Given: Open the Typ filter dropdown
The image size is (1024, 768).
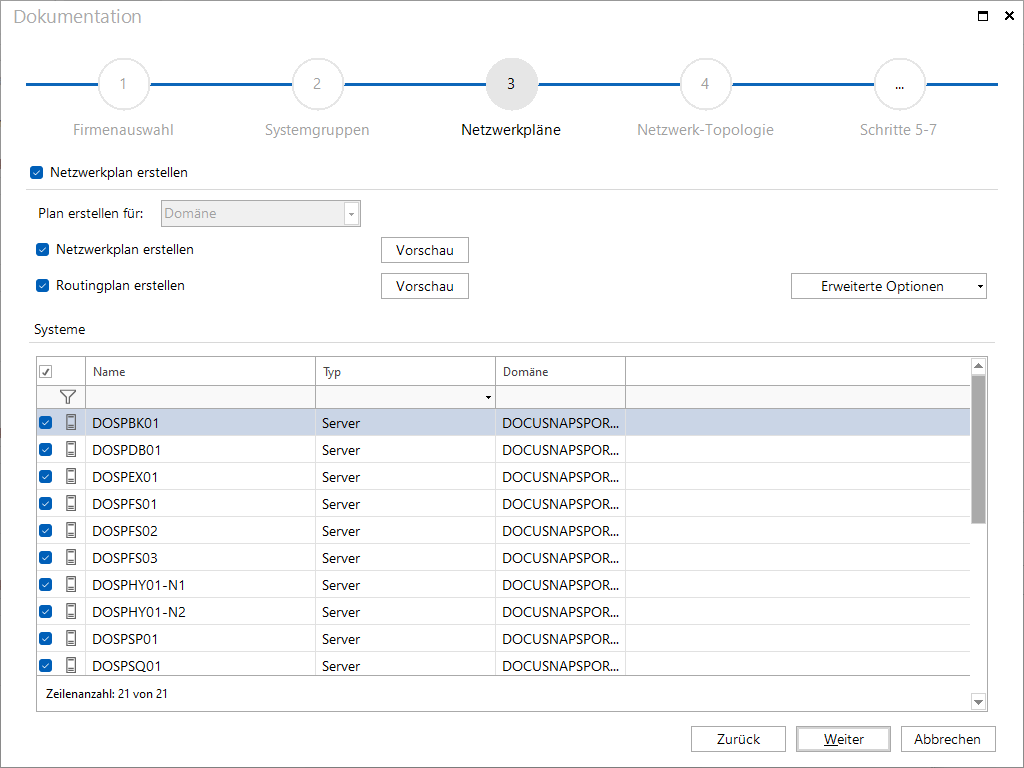Looking at the screenshot, I should pyautogui.click(x=488, y=397).
